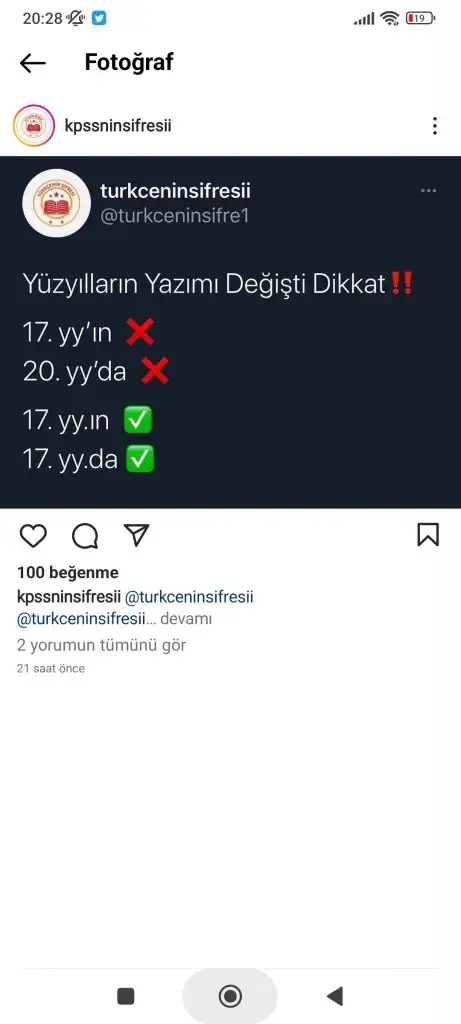
Task: Open comments with the speech bubble icon
Action: [85, 536]
